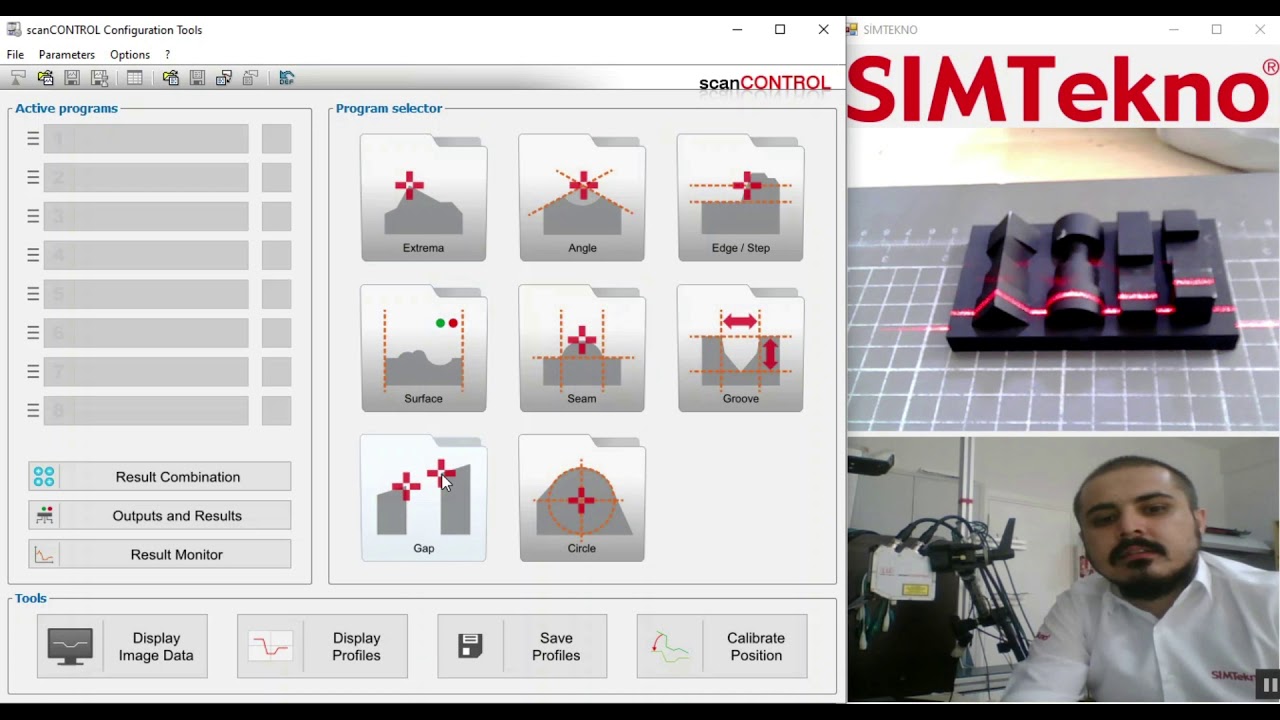This screenshot has width=1280, height=720.
Task: Select active program slot 5 field
Action: 146,294
